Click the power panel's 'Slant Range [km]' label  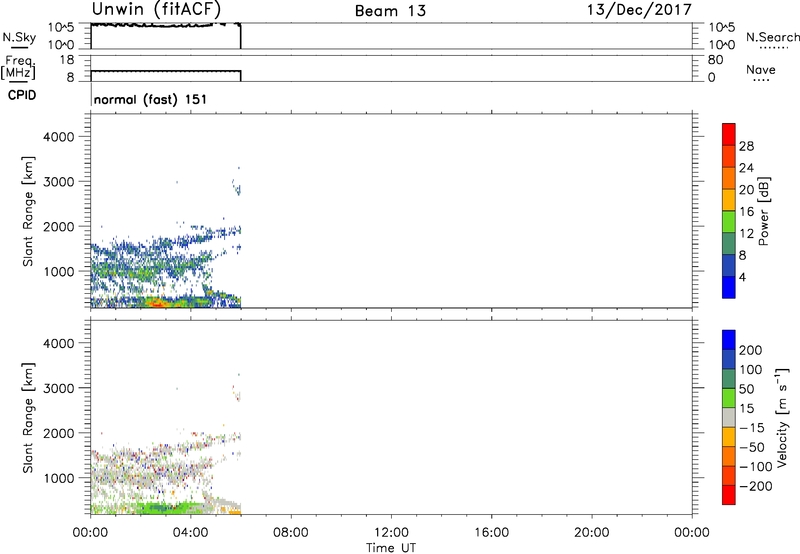[x=28, y=211]
